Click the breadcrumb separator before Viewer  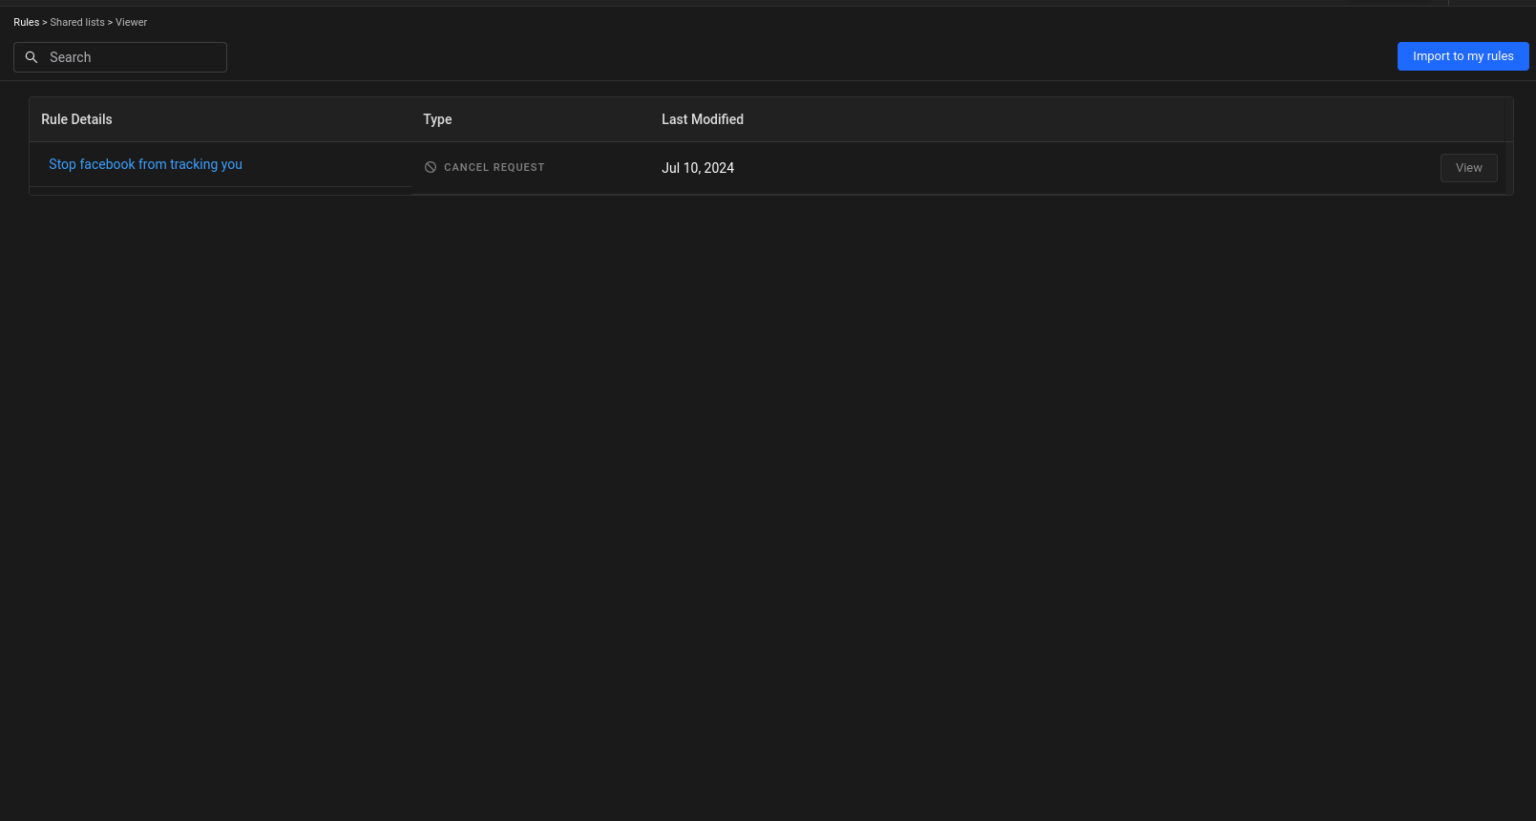tap(110, 22)
